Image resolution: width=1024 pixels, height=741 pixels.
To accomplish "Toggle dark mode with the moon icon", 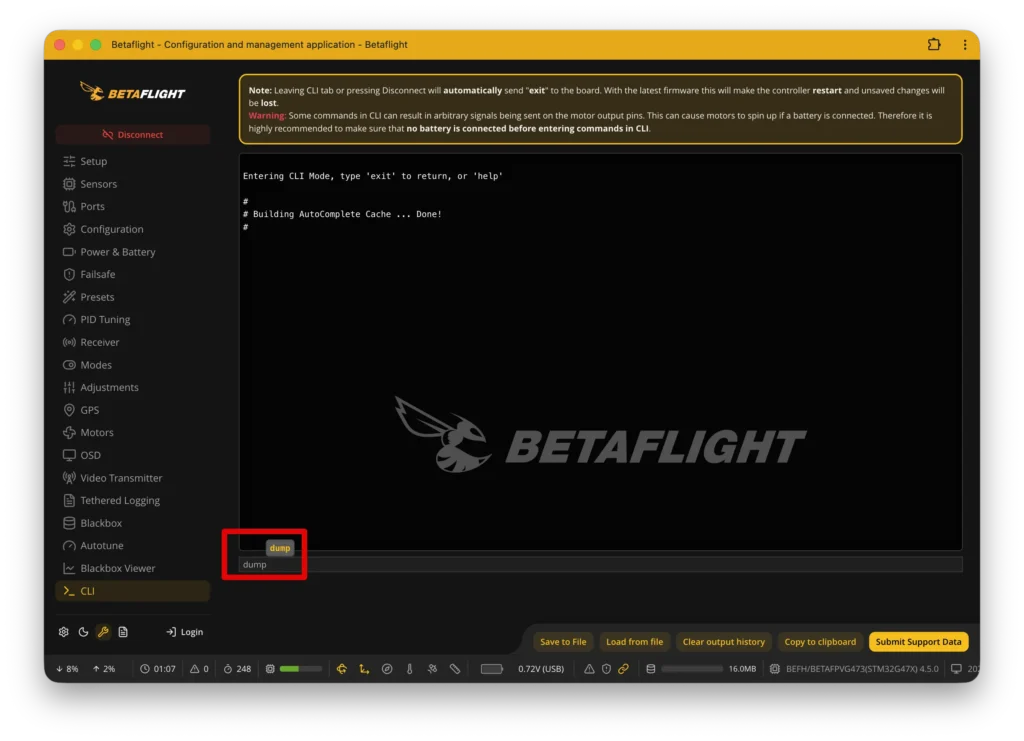I will point(84,632).
